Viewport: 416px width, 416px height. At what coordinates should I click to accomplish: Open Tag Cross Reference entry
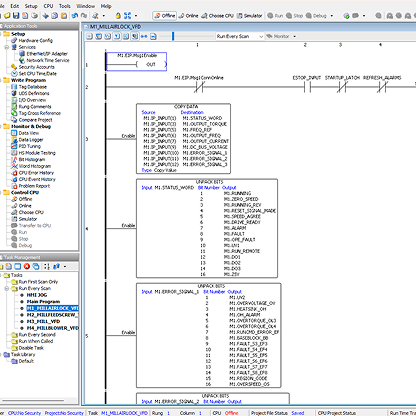click(x=40, y=113)
